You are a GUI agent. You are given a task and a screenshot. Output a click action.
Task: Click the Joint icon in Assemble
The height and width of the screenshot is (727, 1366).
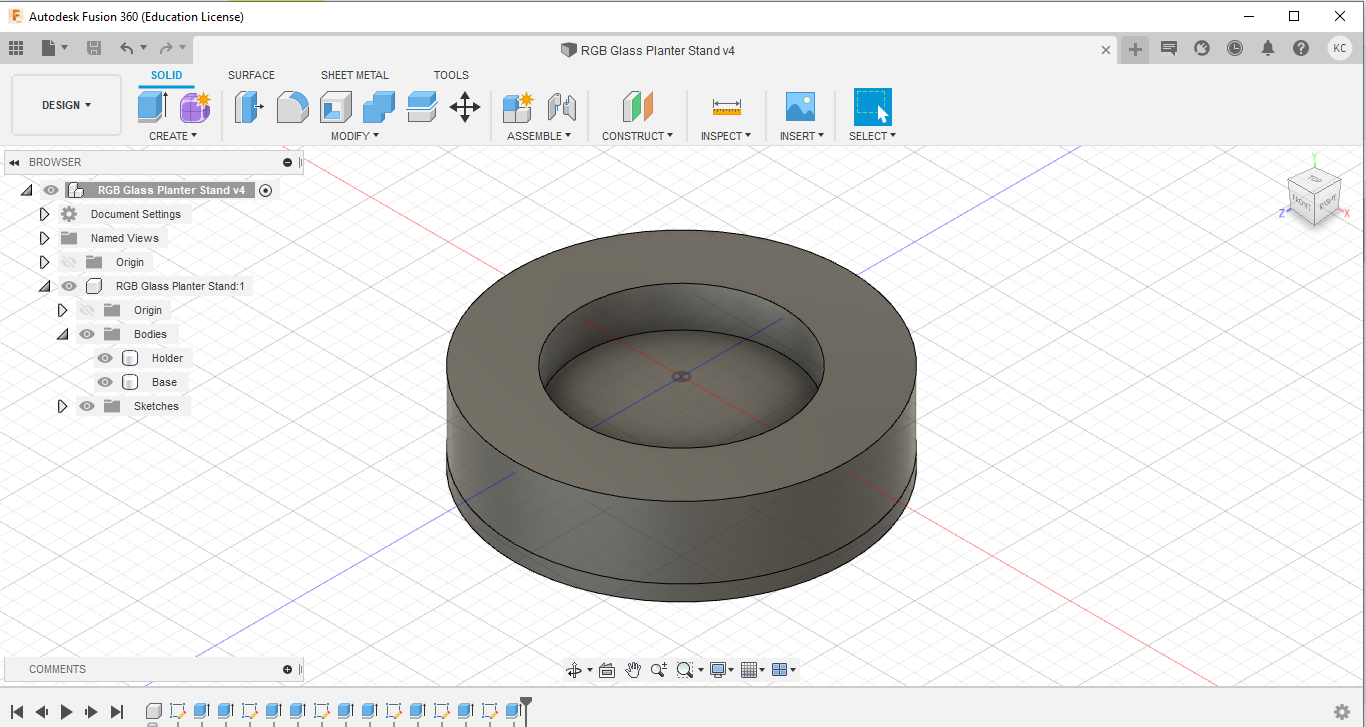pos(562,106)
